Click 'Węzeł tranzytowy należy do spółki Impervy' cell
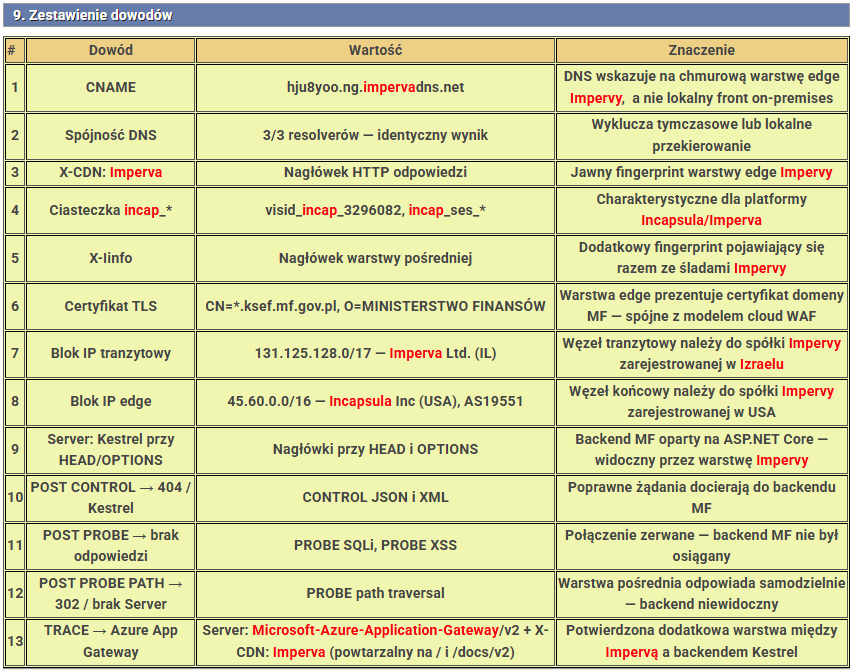Image resolution: width=853 pixels, height=672 pixels. coord(702,354)
